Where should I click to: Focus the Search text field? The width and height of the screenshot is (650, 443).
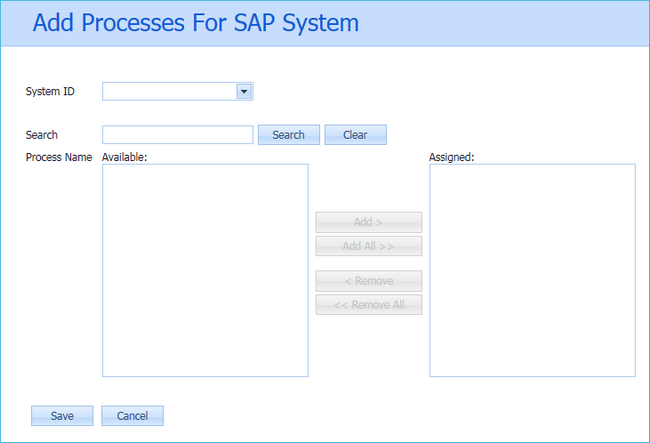click(x=177, y=135)
